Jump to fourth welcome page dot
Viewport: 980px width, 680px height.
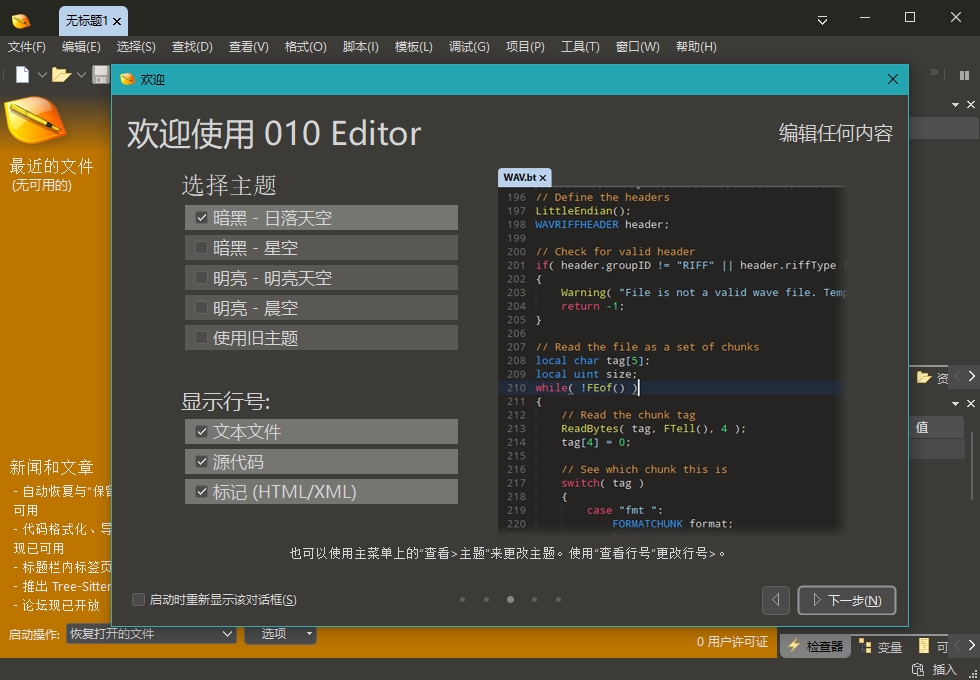point(534,599)
